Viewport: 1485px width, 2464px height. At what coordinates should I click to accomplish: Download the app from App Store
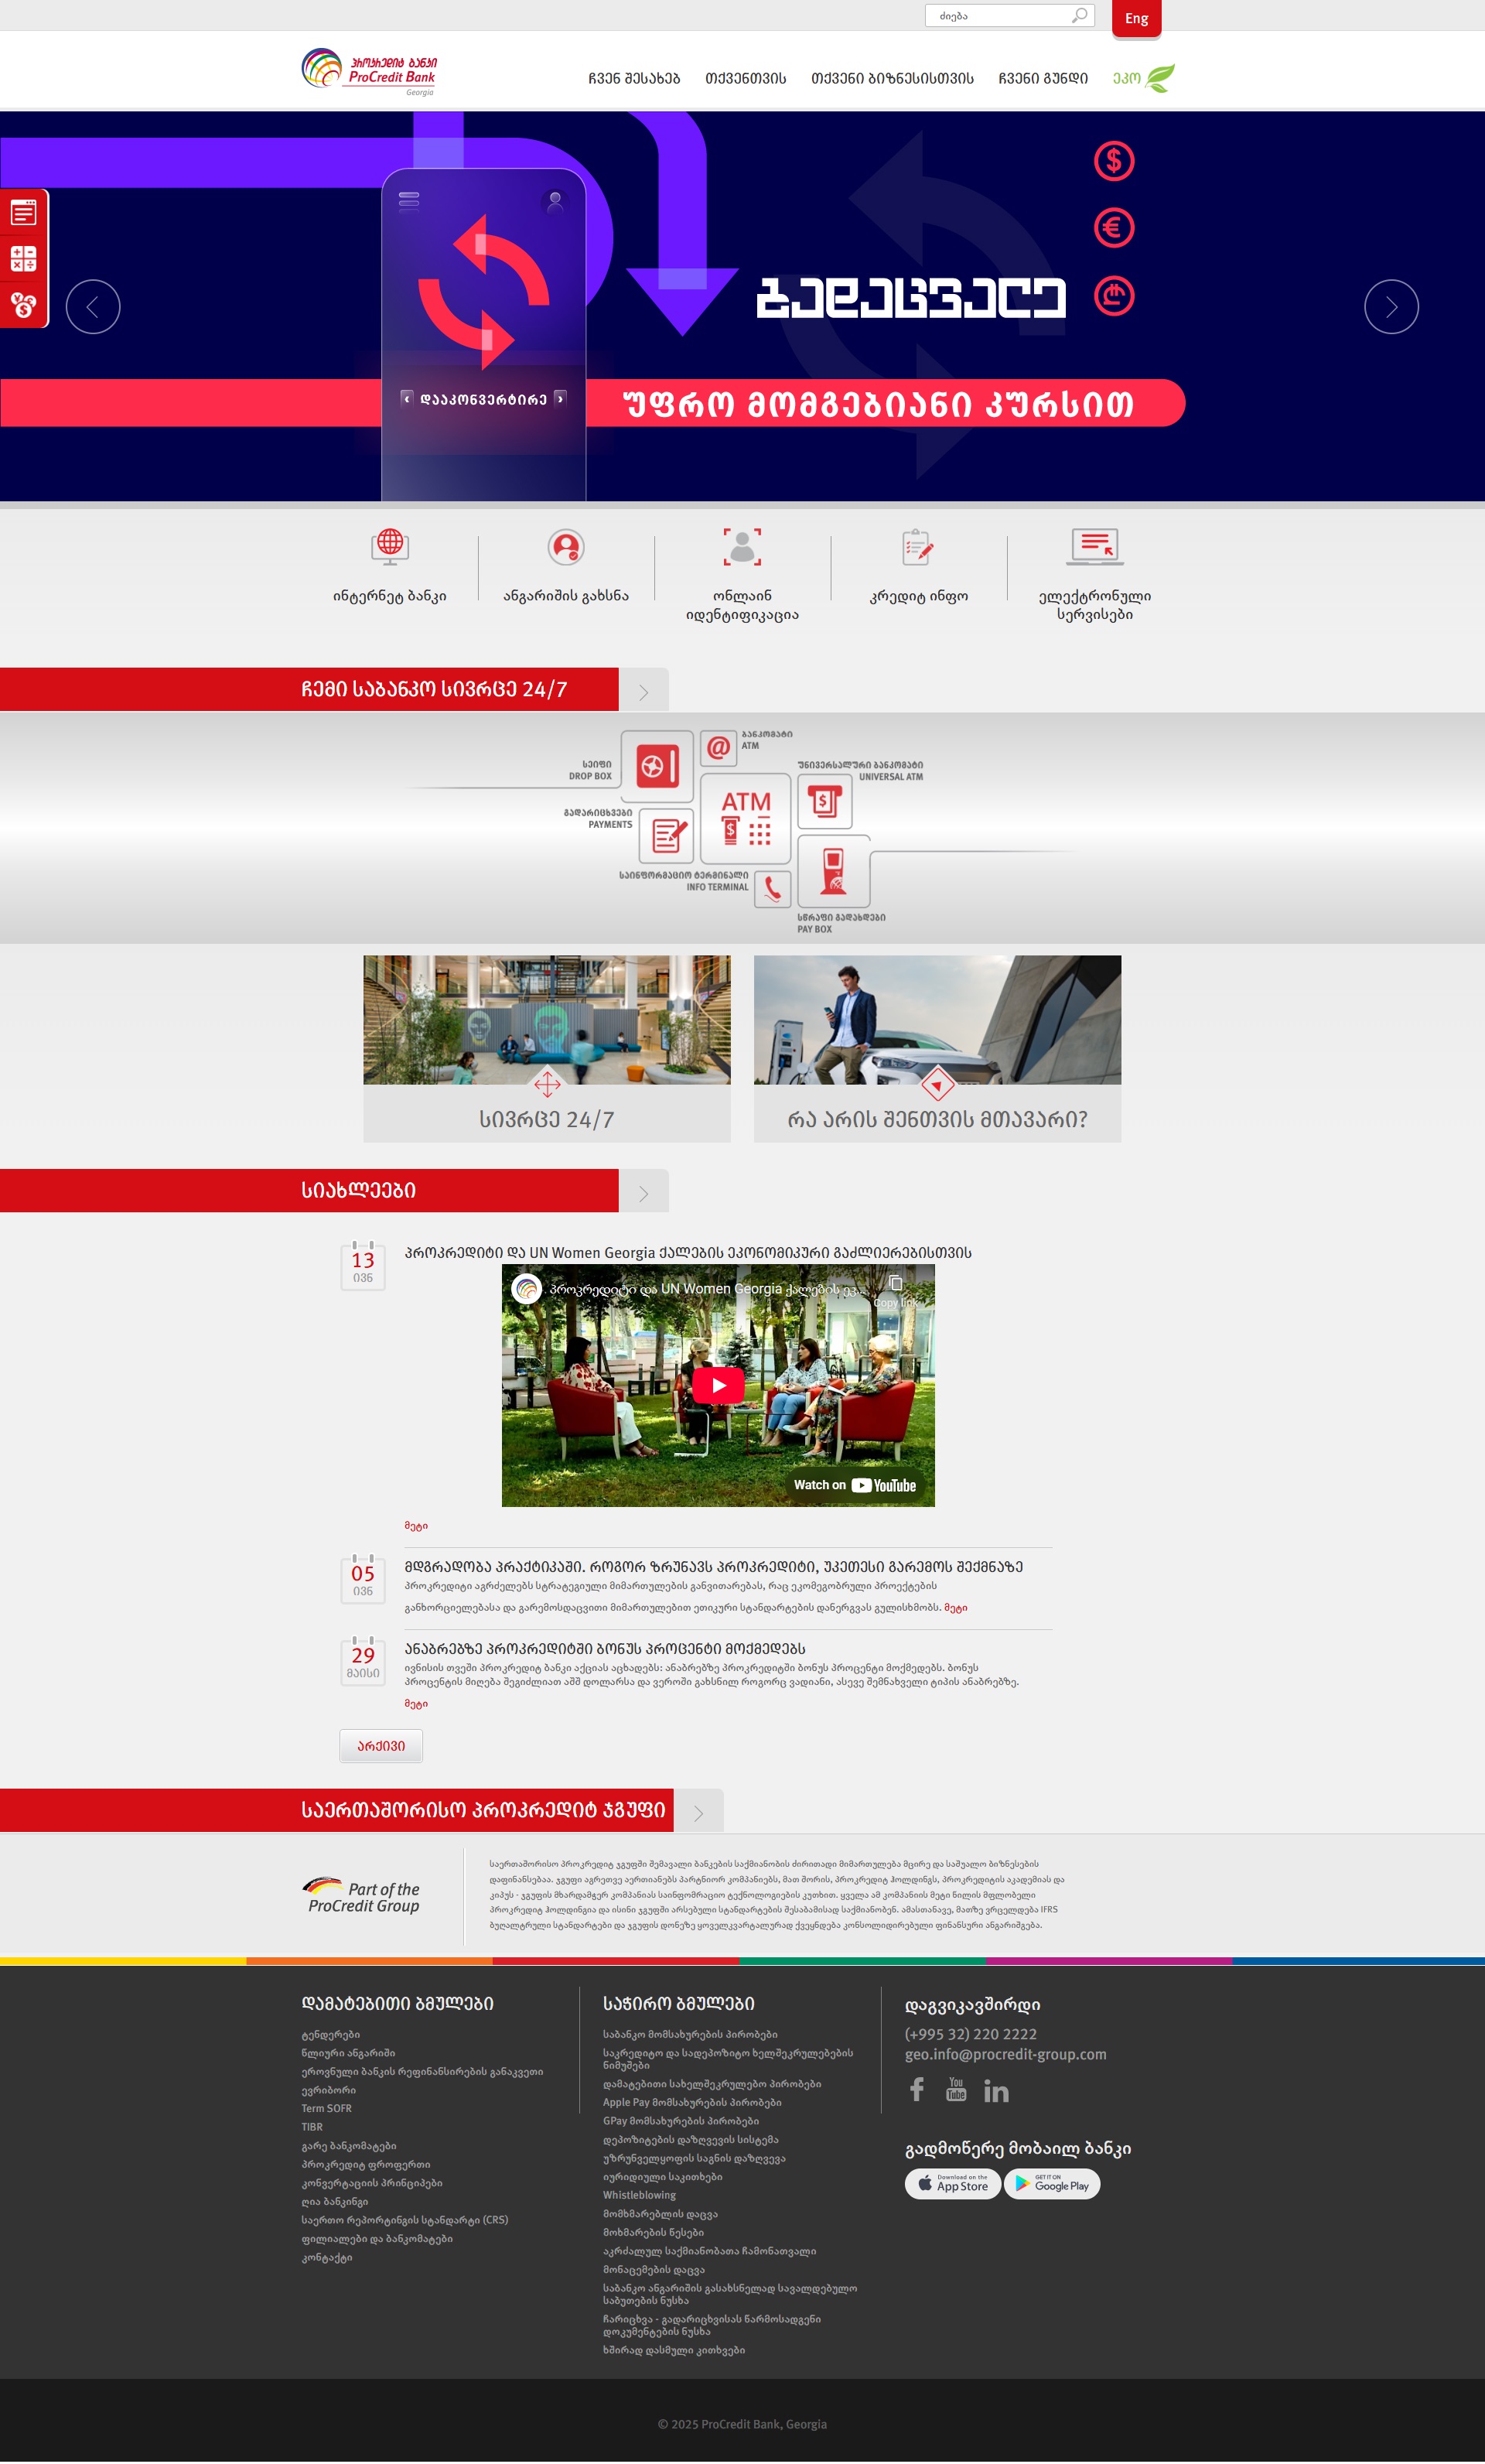[x=952, y=2184]
